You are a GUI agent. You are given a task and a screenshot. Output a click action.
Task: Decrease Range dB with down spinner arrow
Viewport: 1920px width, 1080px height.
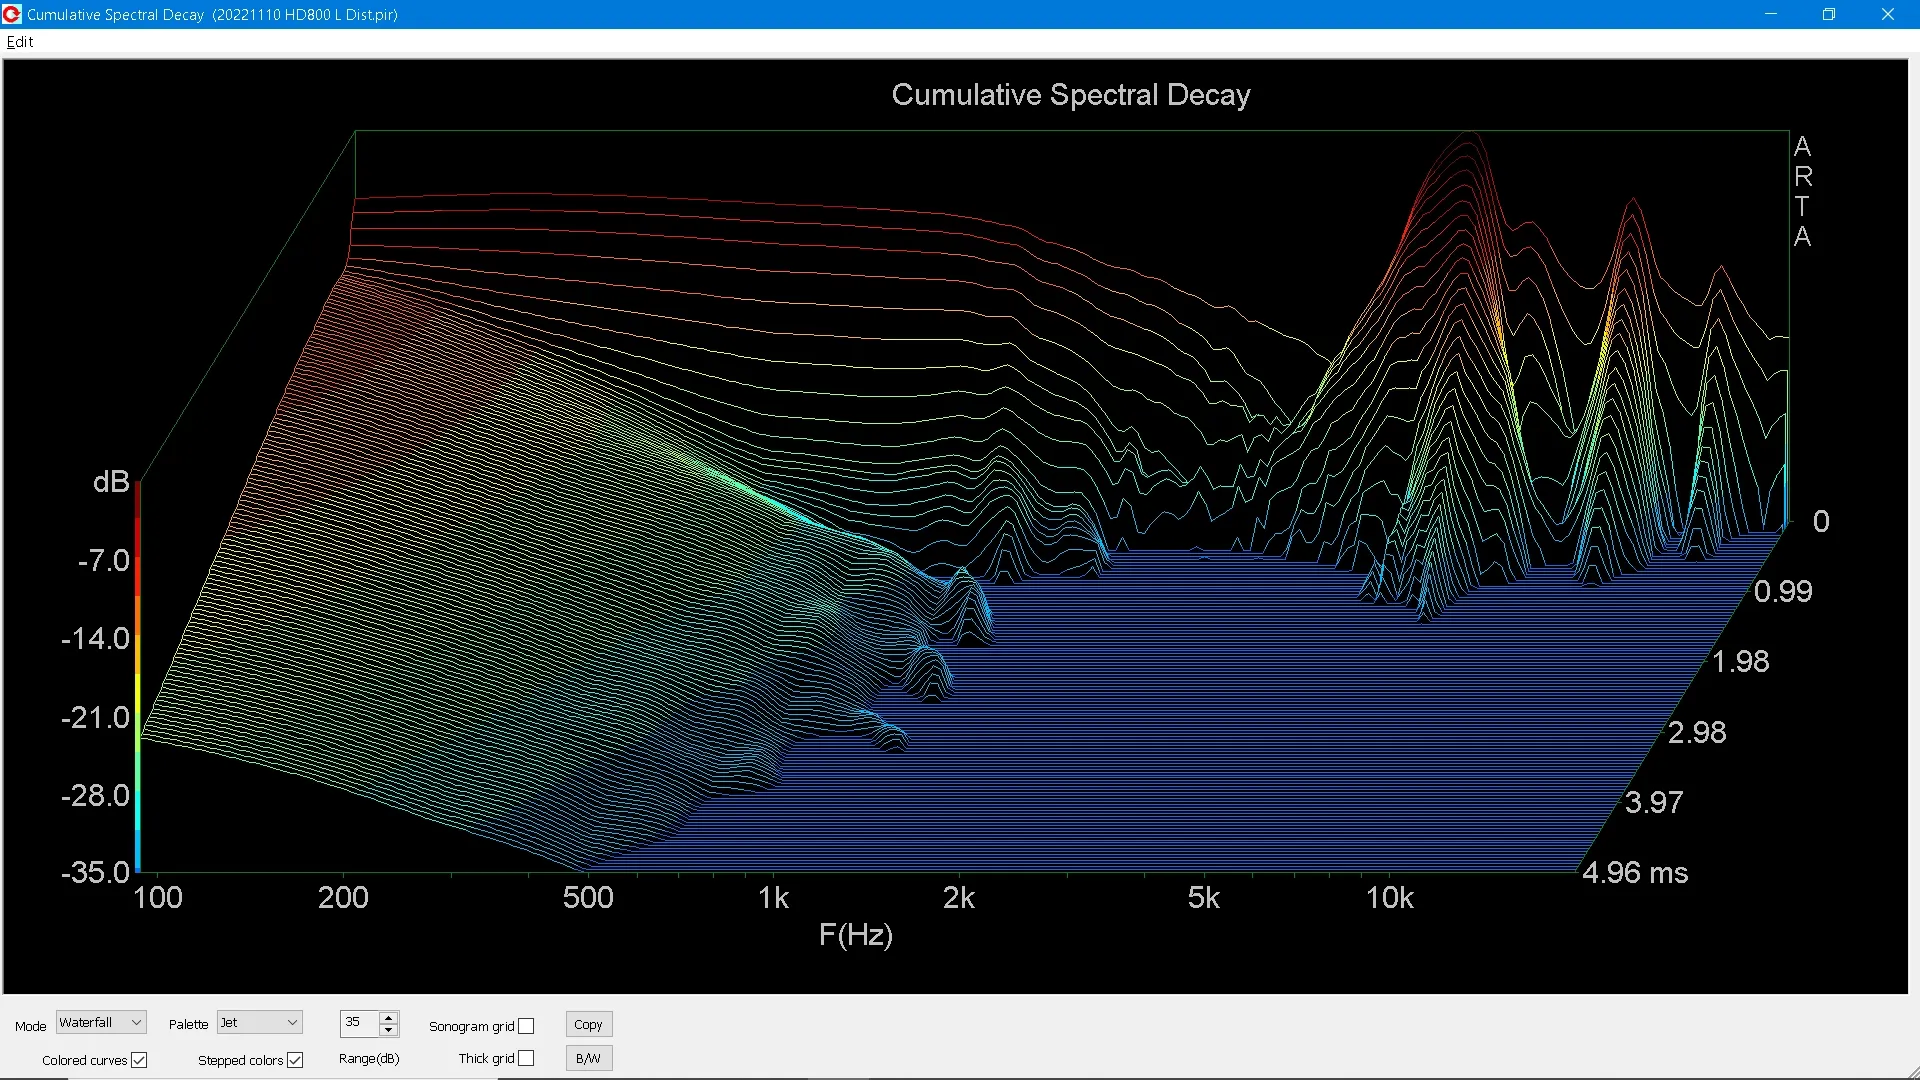389,1030
